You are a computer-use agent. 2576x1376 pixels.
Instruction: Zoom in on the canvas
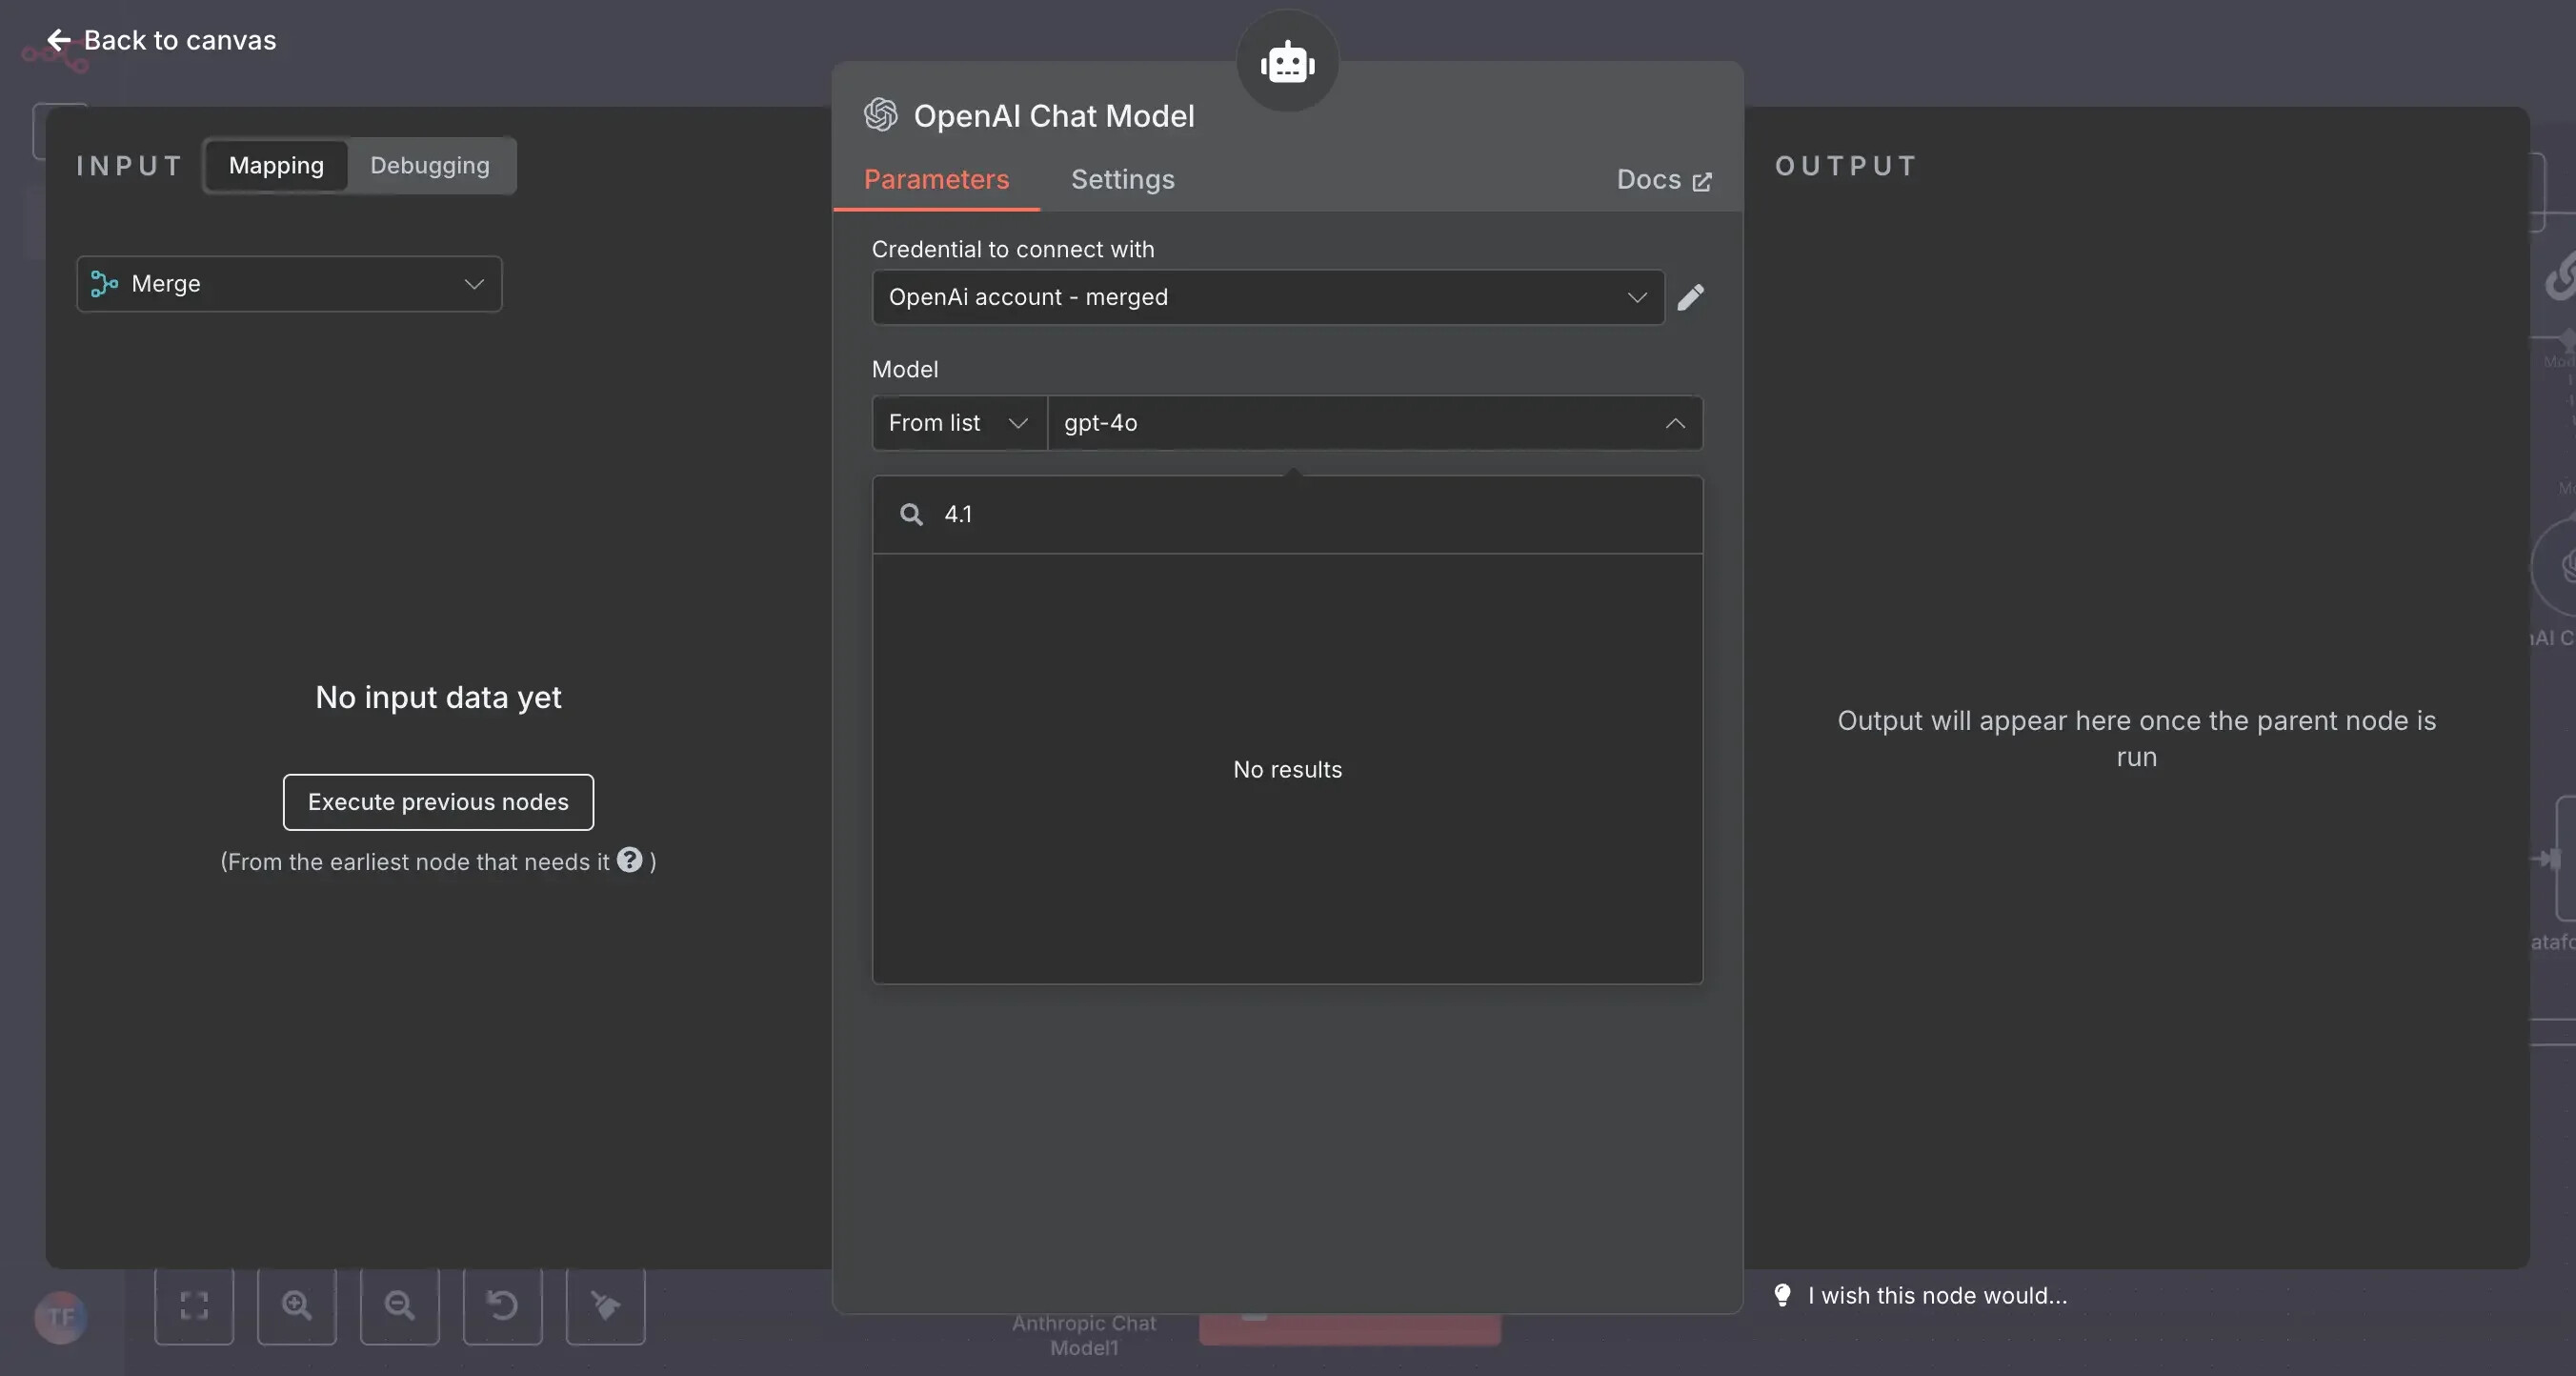tap(297, 1305)
